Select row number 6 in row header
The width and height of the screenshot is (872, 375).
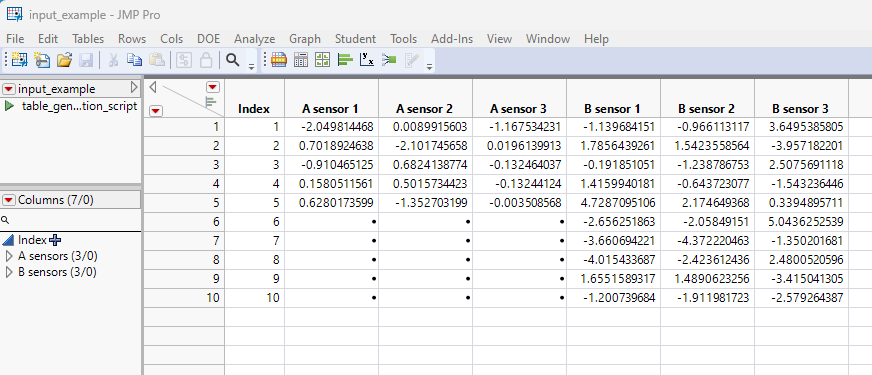pyautogui.click(x=184, y=221)
